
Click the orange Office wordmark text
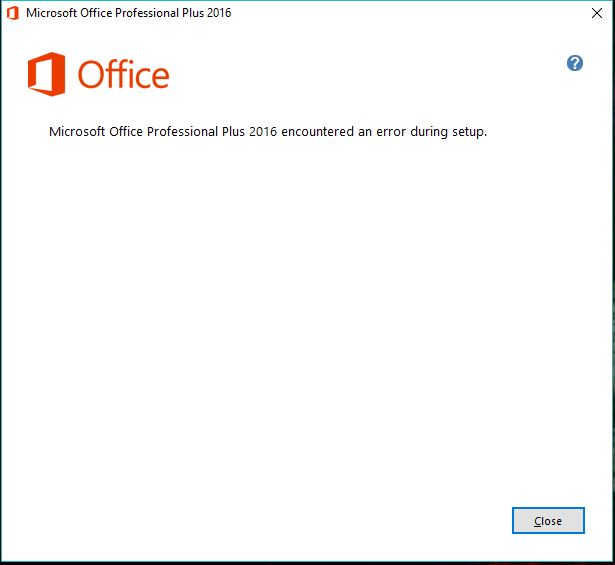tap(123, 74)
